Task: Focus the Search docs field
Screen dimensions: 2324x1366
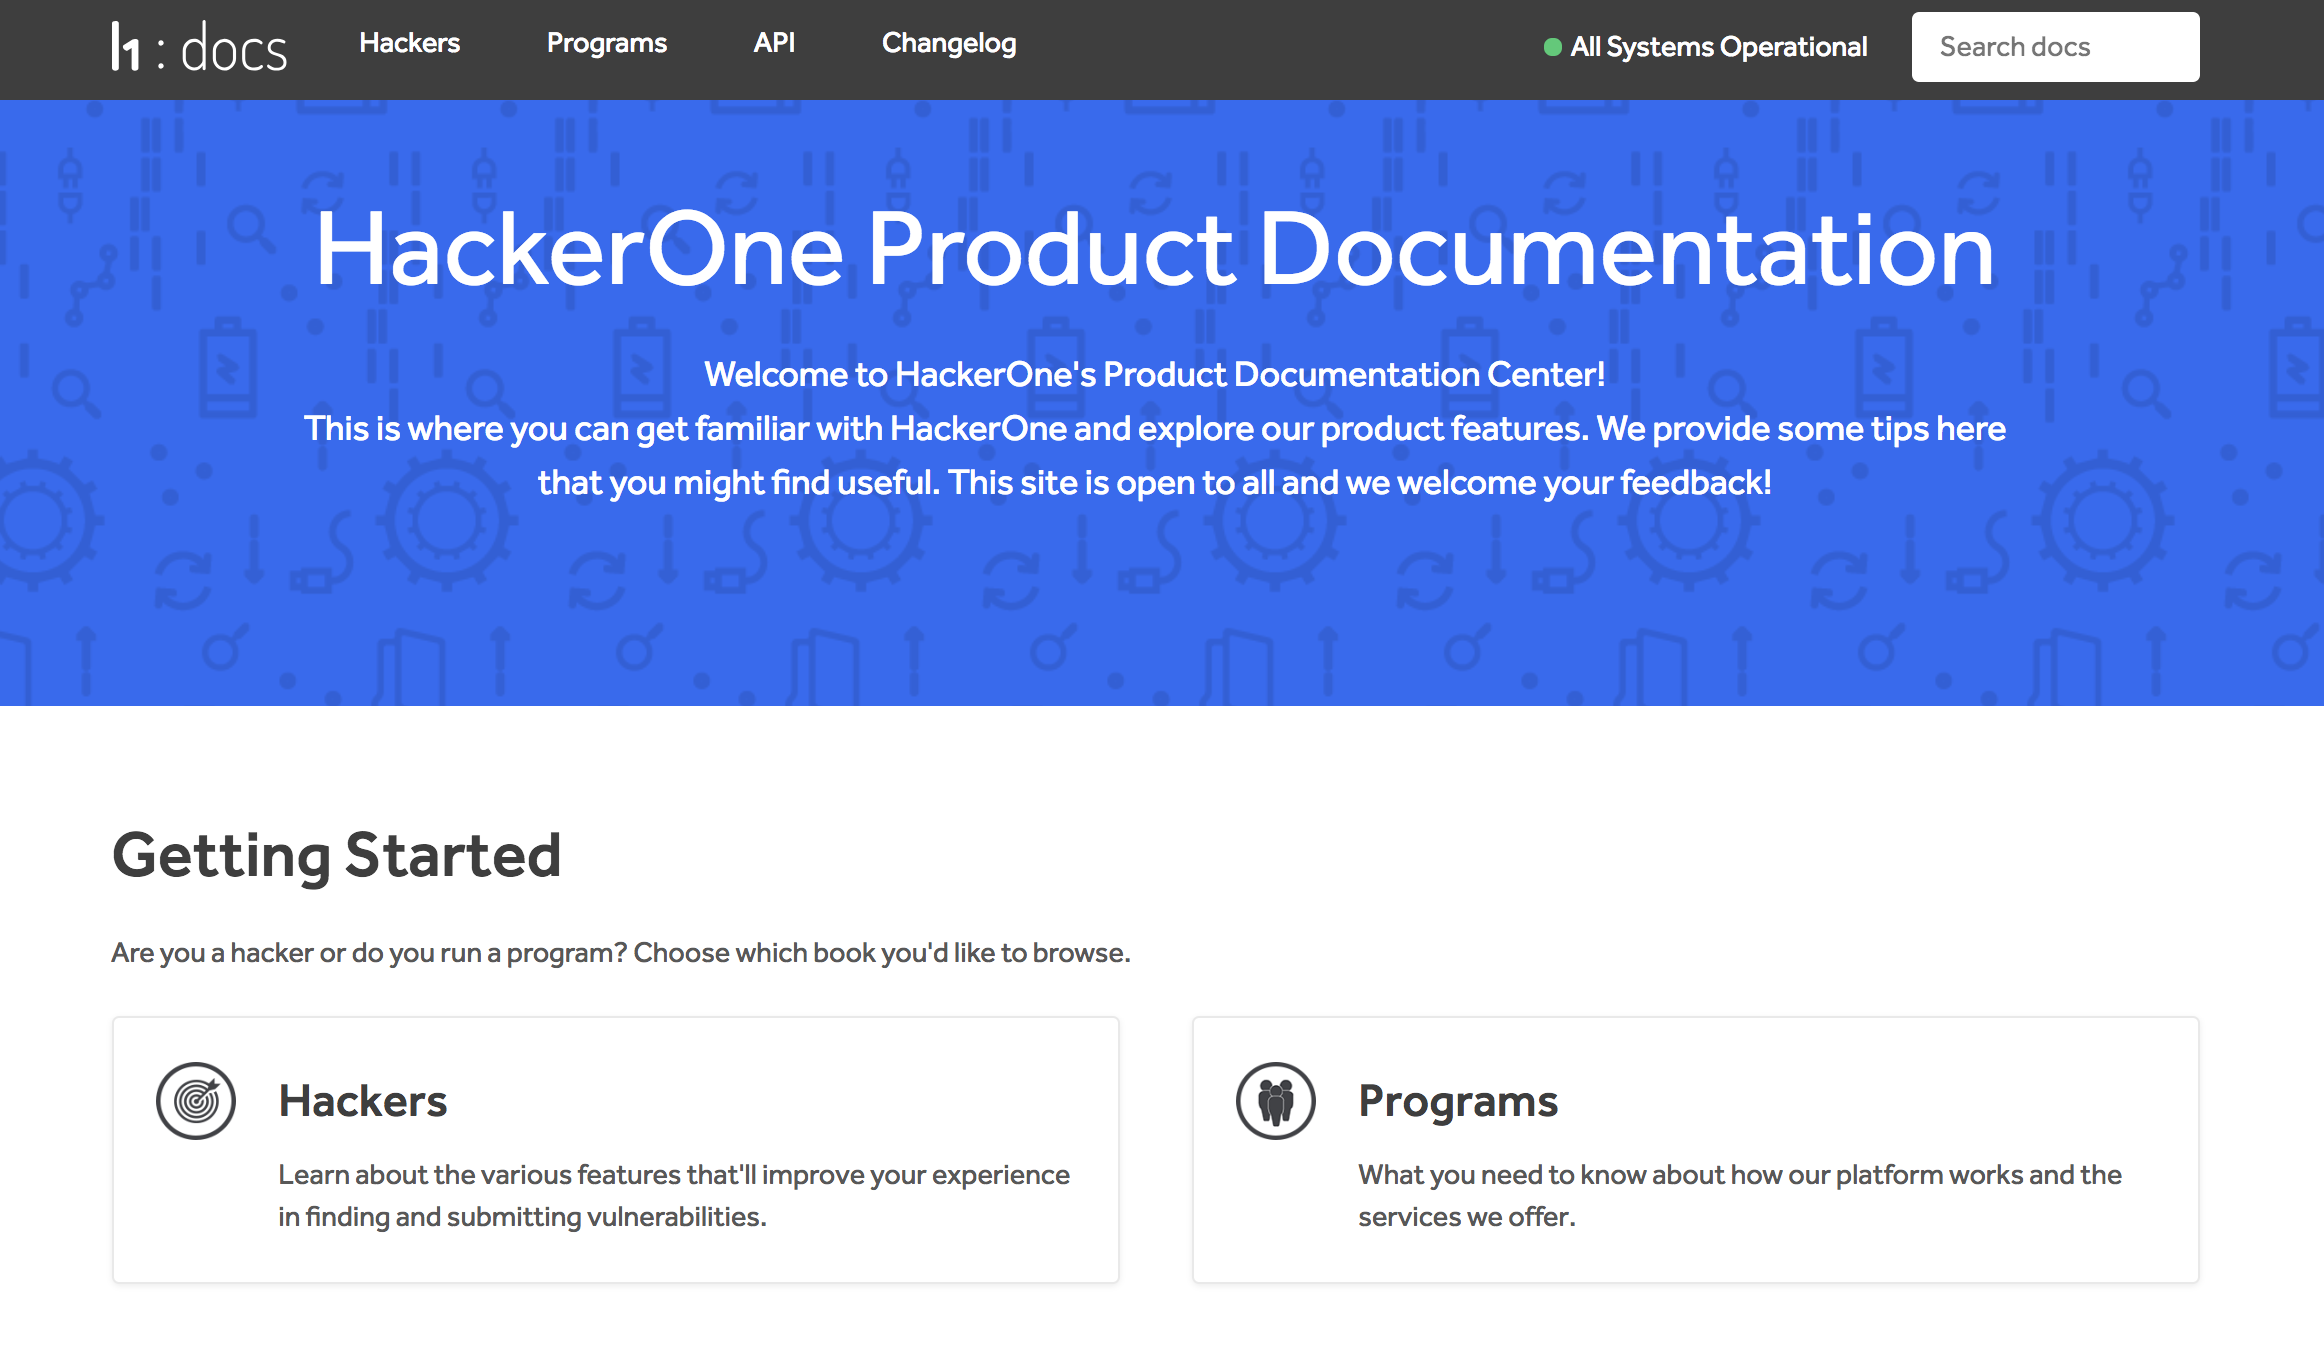Action: click(2054, 47)
